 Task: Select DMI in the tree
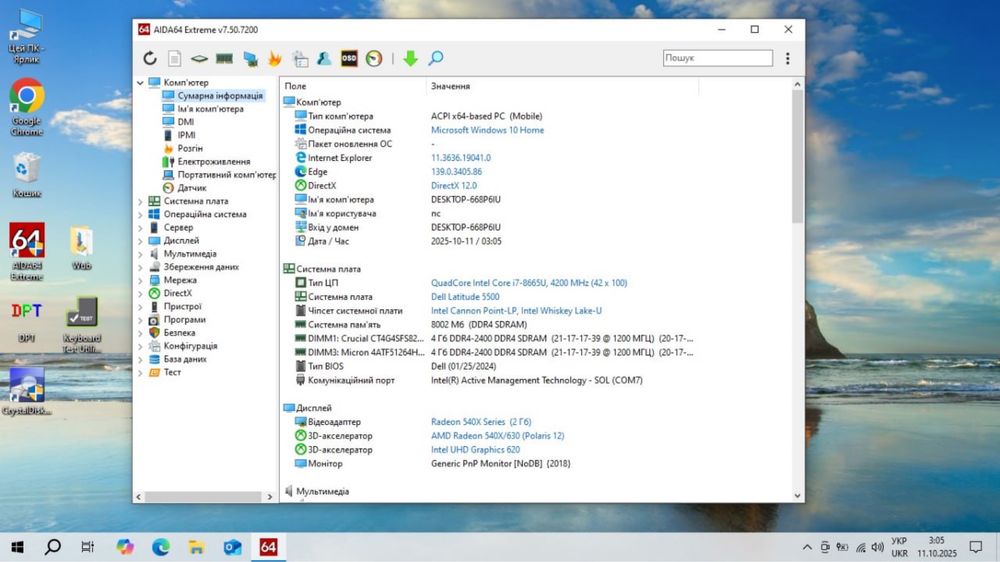(186, 122)
